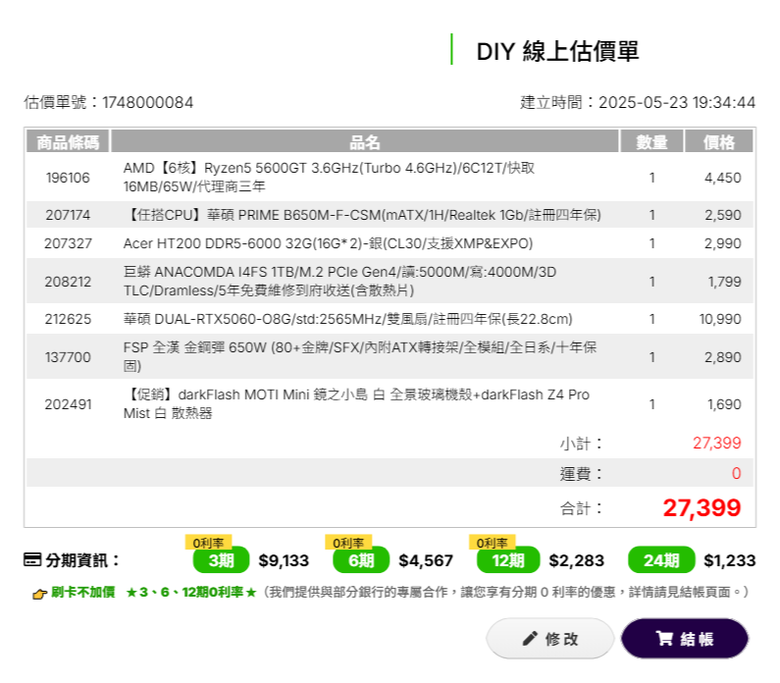Screen dimensions: 780x683
Task: Click the 巨蟒 ANACOMDA I4FS 1TB product name
Action: click(x=340, y=281)
